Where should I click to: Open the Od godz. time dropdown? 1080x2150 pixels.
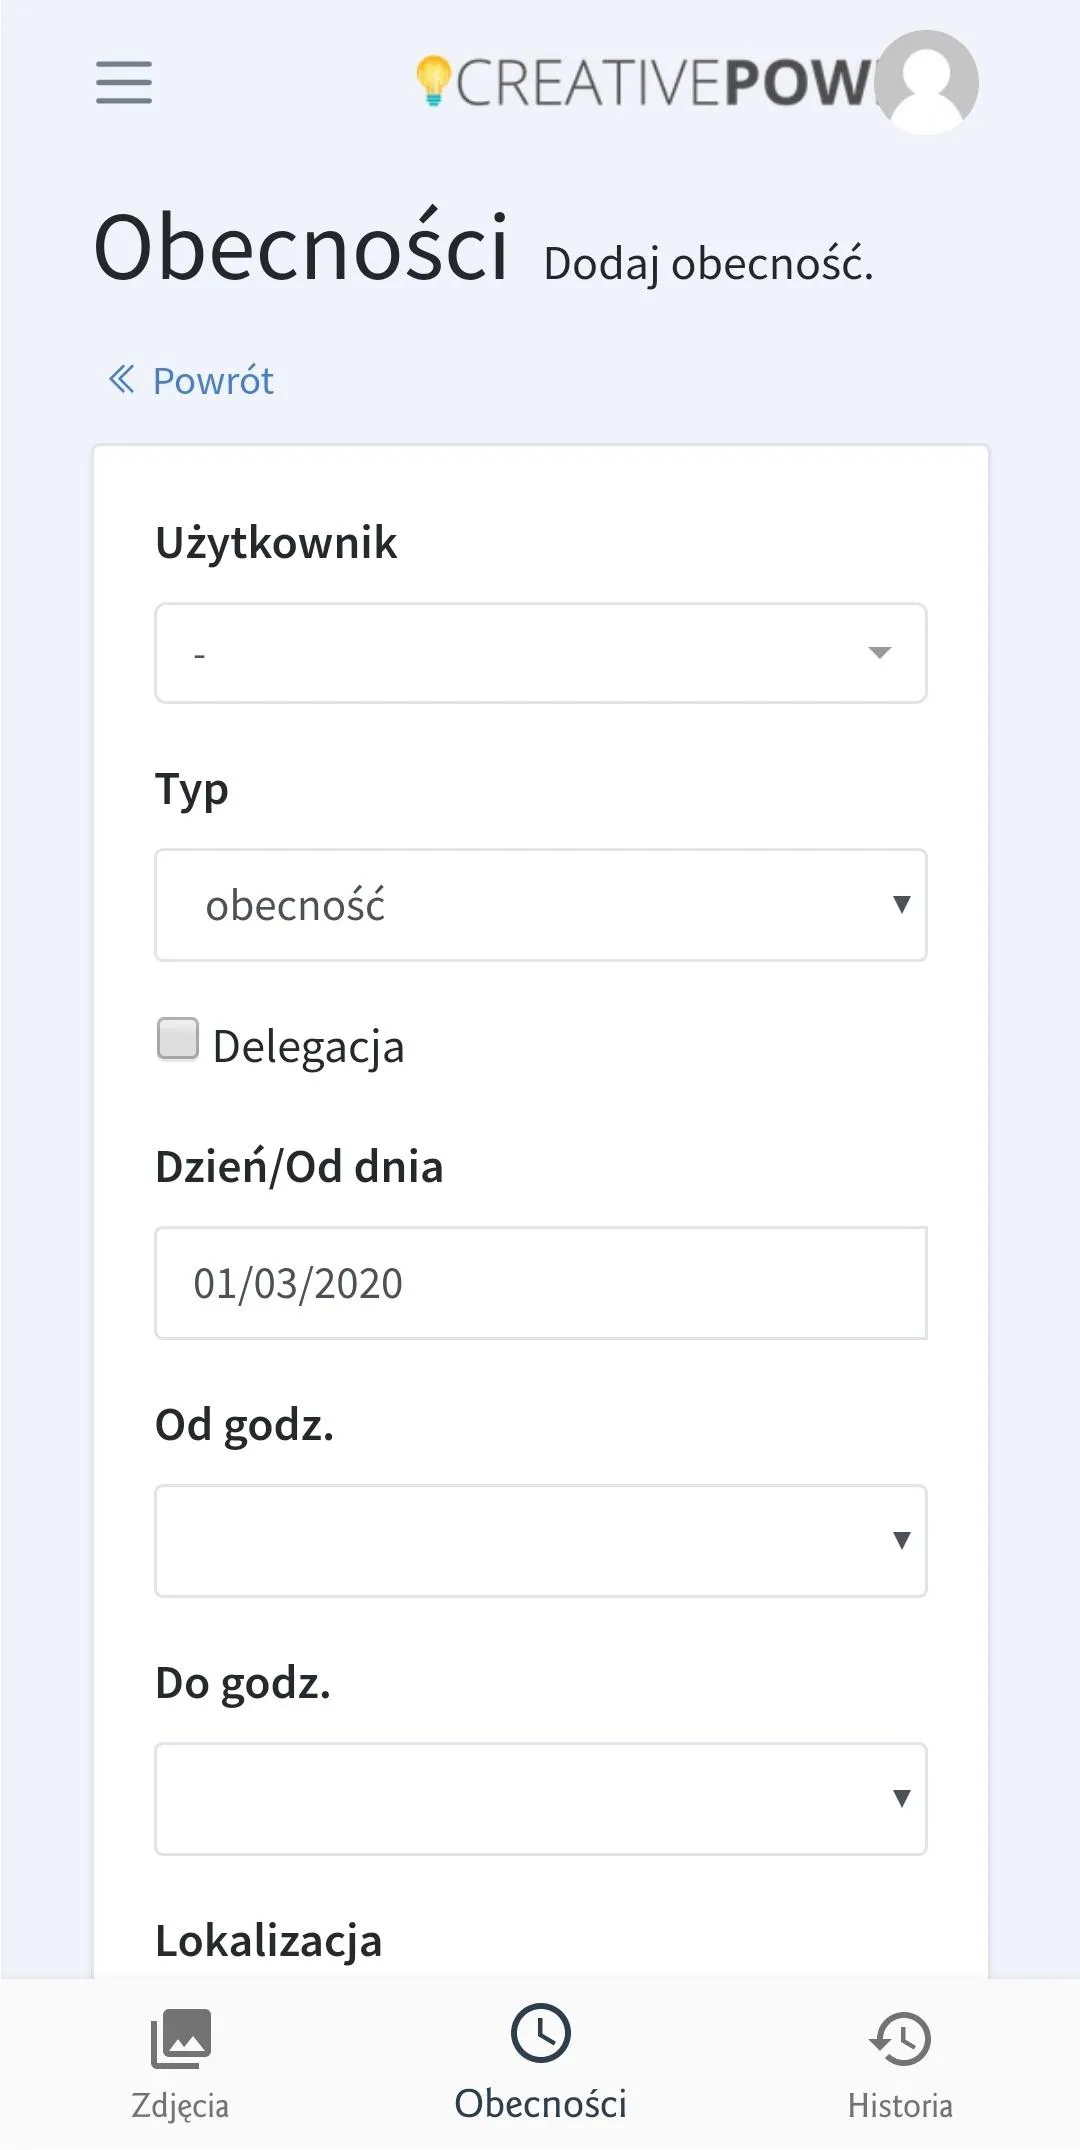pos(540,1541)
